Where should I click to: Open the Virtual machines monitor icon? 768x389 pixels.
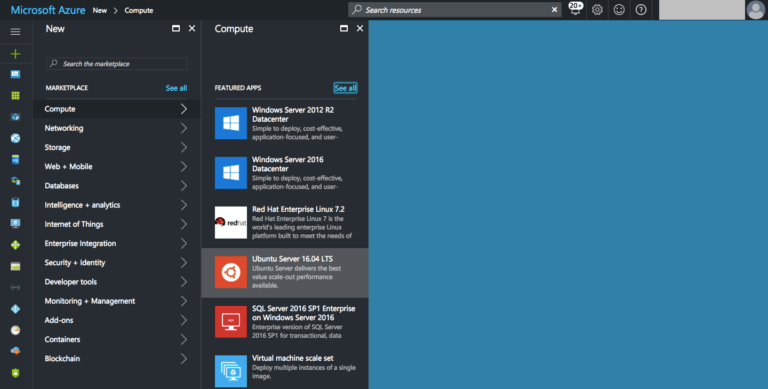click(15, 223)
